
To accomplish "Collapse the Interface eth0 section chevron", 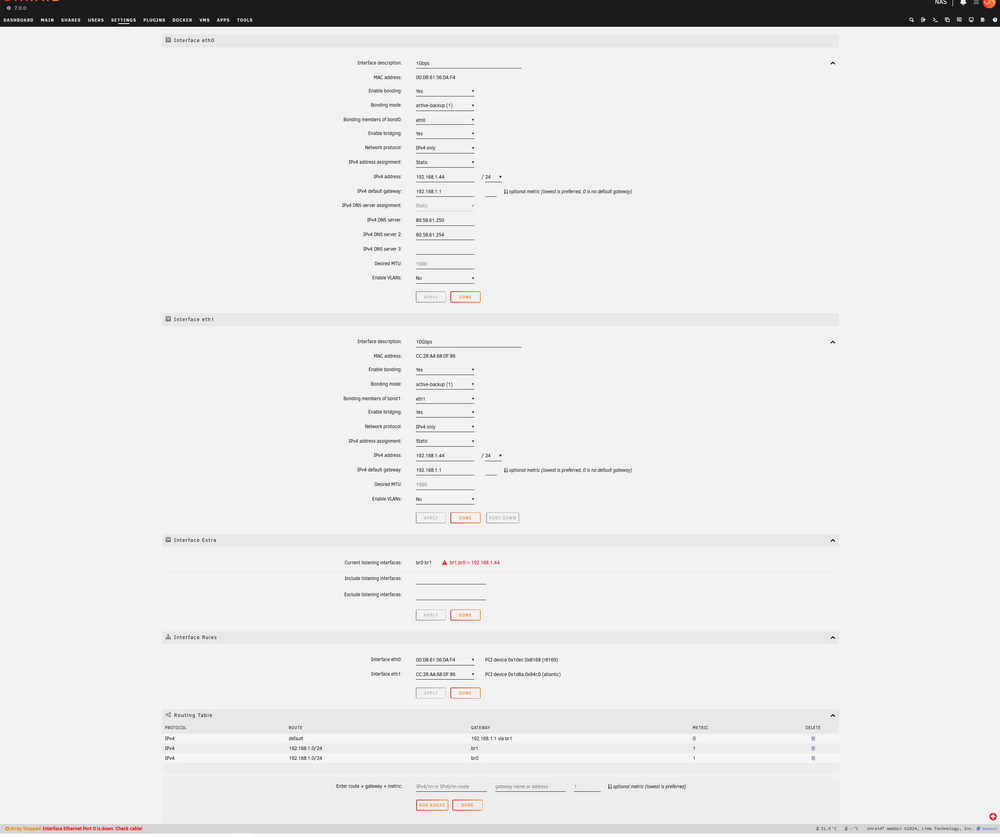I will click(x=833, y=63).
